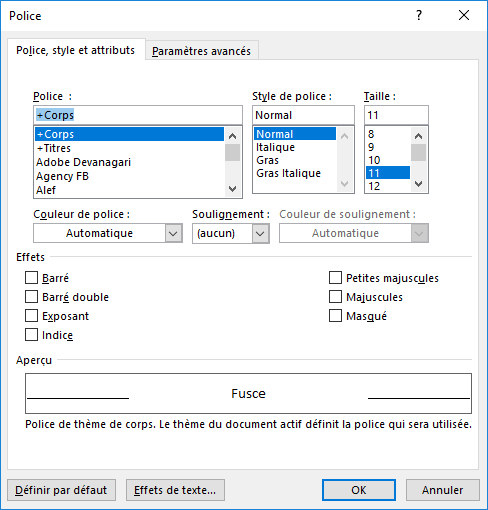Enable the Barré checkbox

pos(31,278)
